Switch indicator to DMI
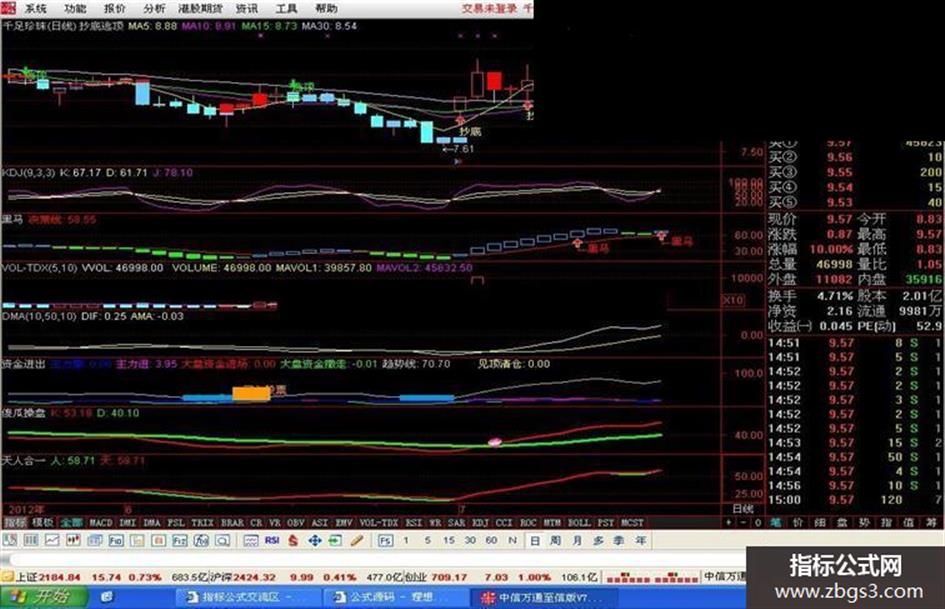Screen dimensions: 945x609 128,522
